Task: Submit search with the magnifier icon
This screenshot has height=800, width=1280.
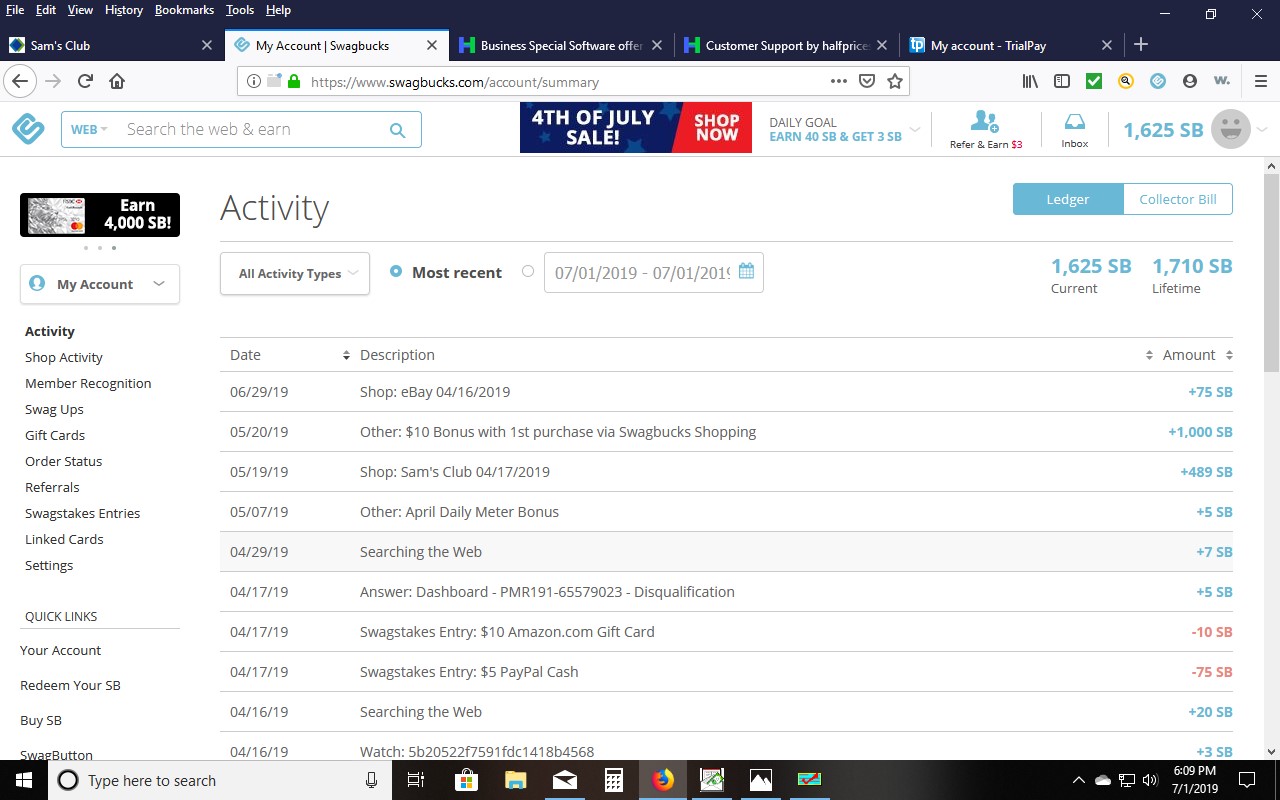Action: tap(397, 130)
